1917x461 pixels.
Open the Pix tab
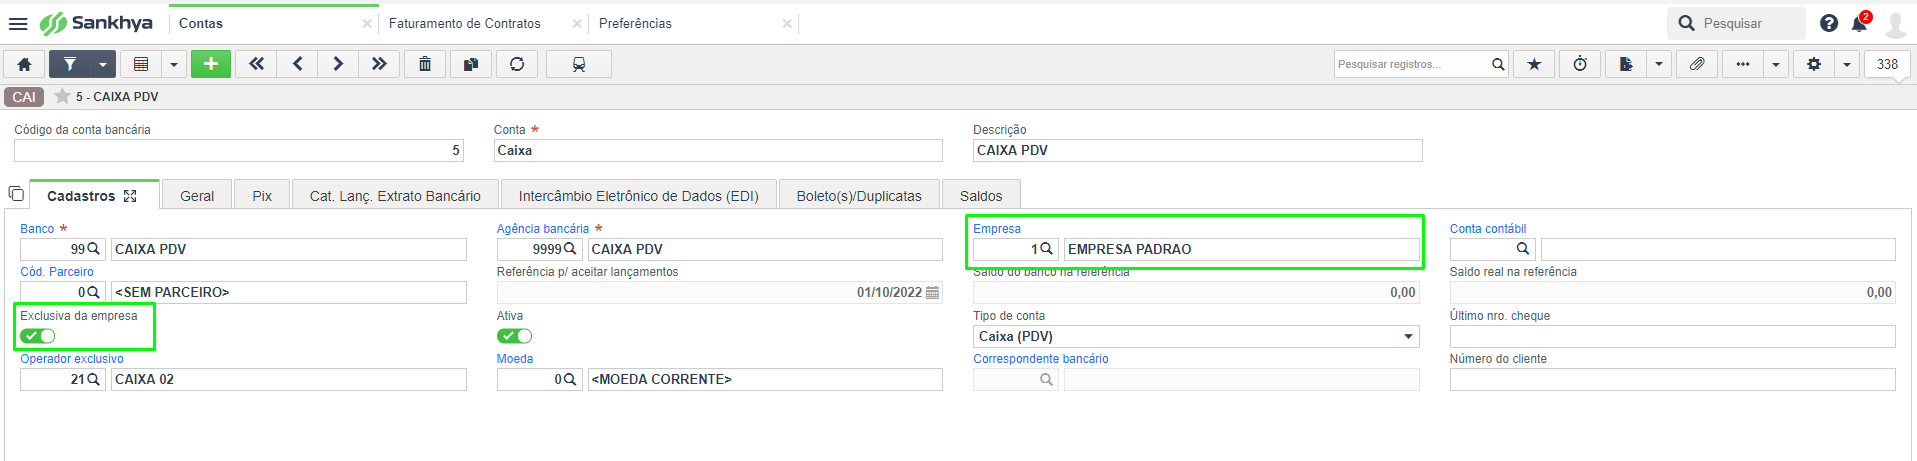click(x=262, y=196)
